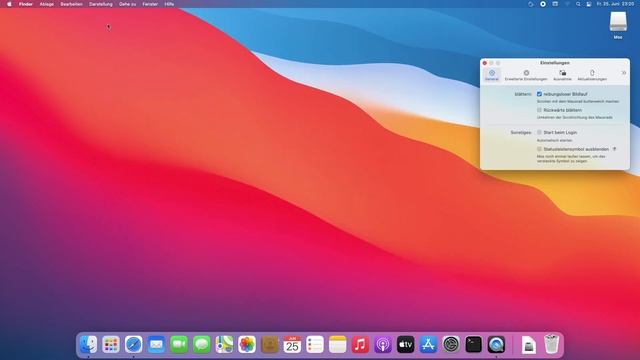Open the Mail app in Dock

156,344
